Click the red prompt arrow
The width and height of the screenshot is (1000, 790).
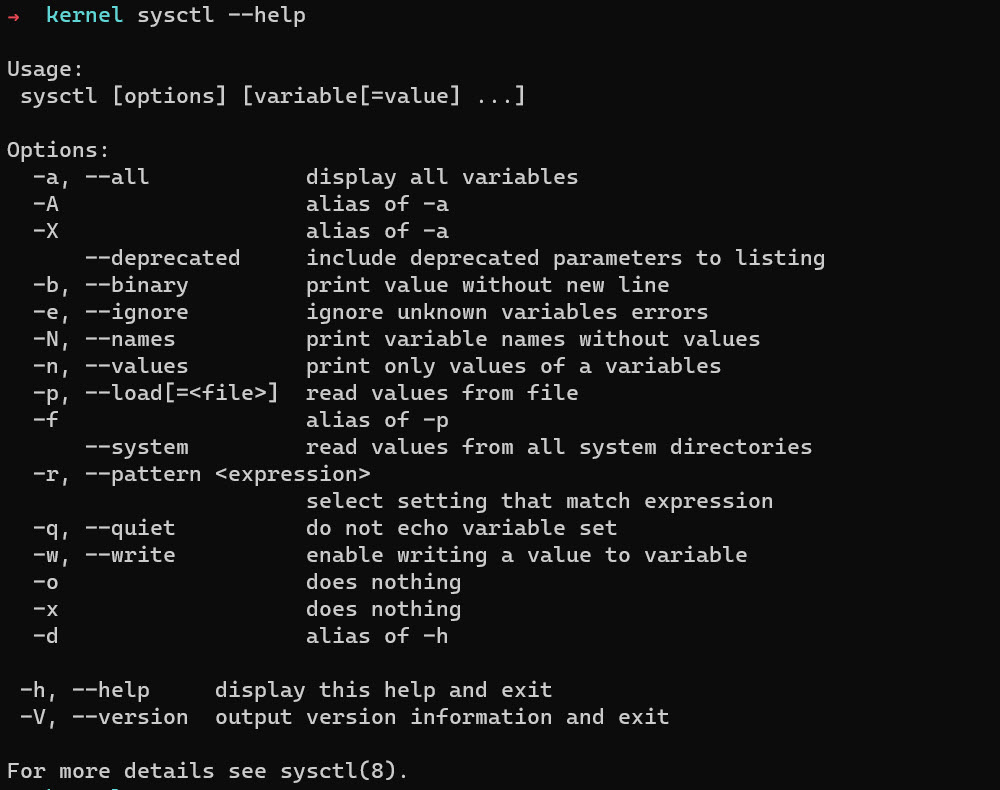click(13, 17)
